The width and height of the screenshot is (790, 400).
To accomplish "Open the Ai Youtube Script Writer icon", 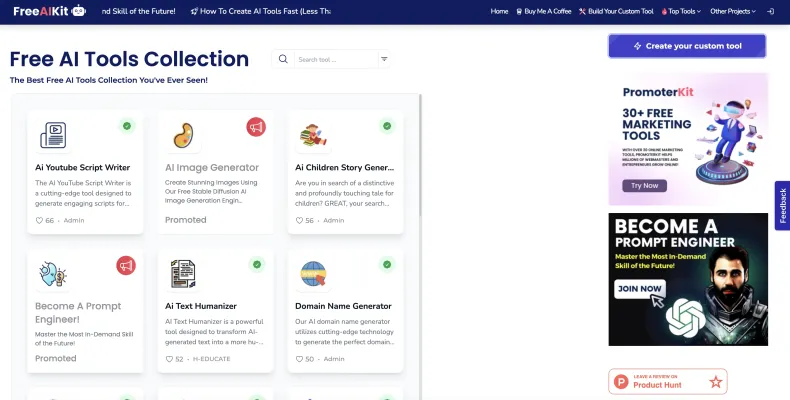I will click(52, 135).
